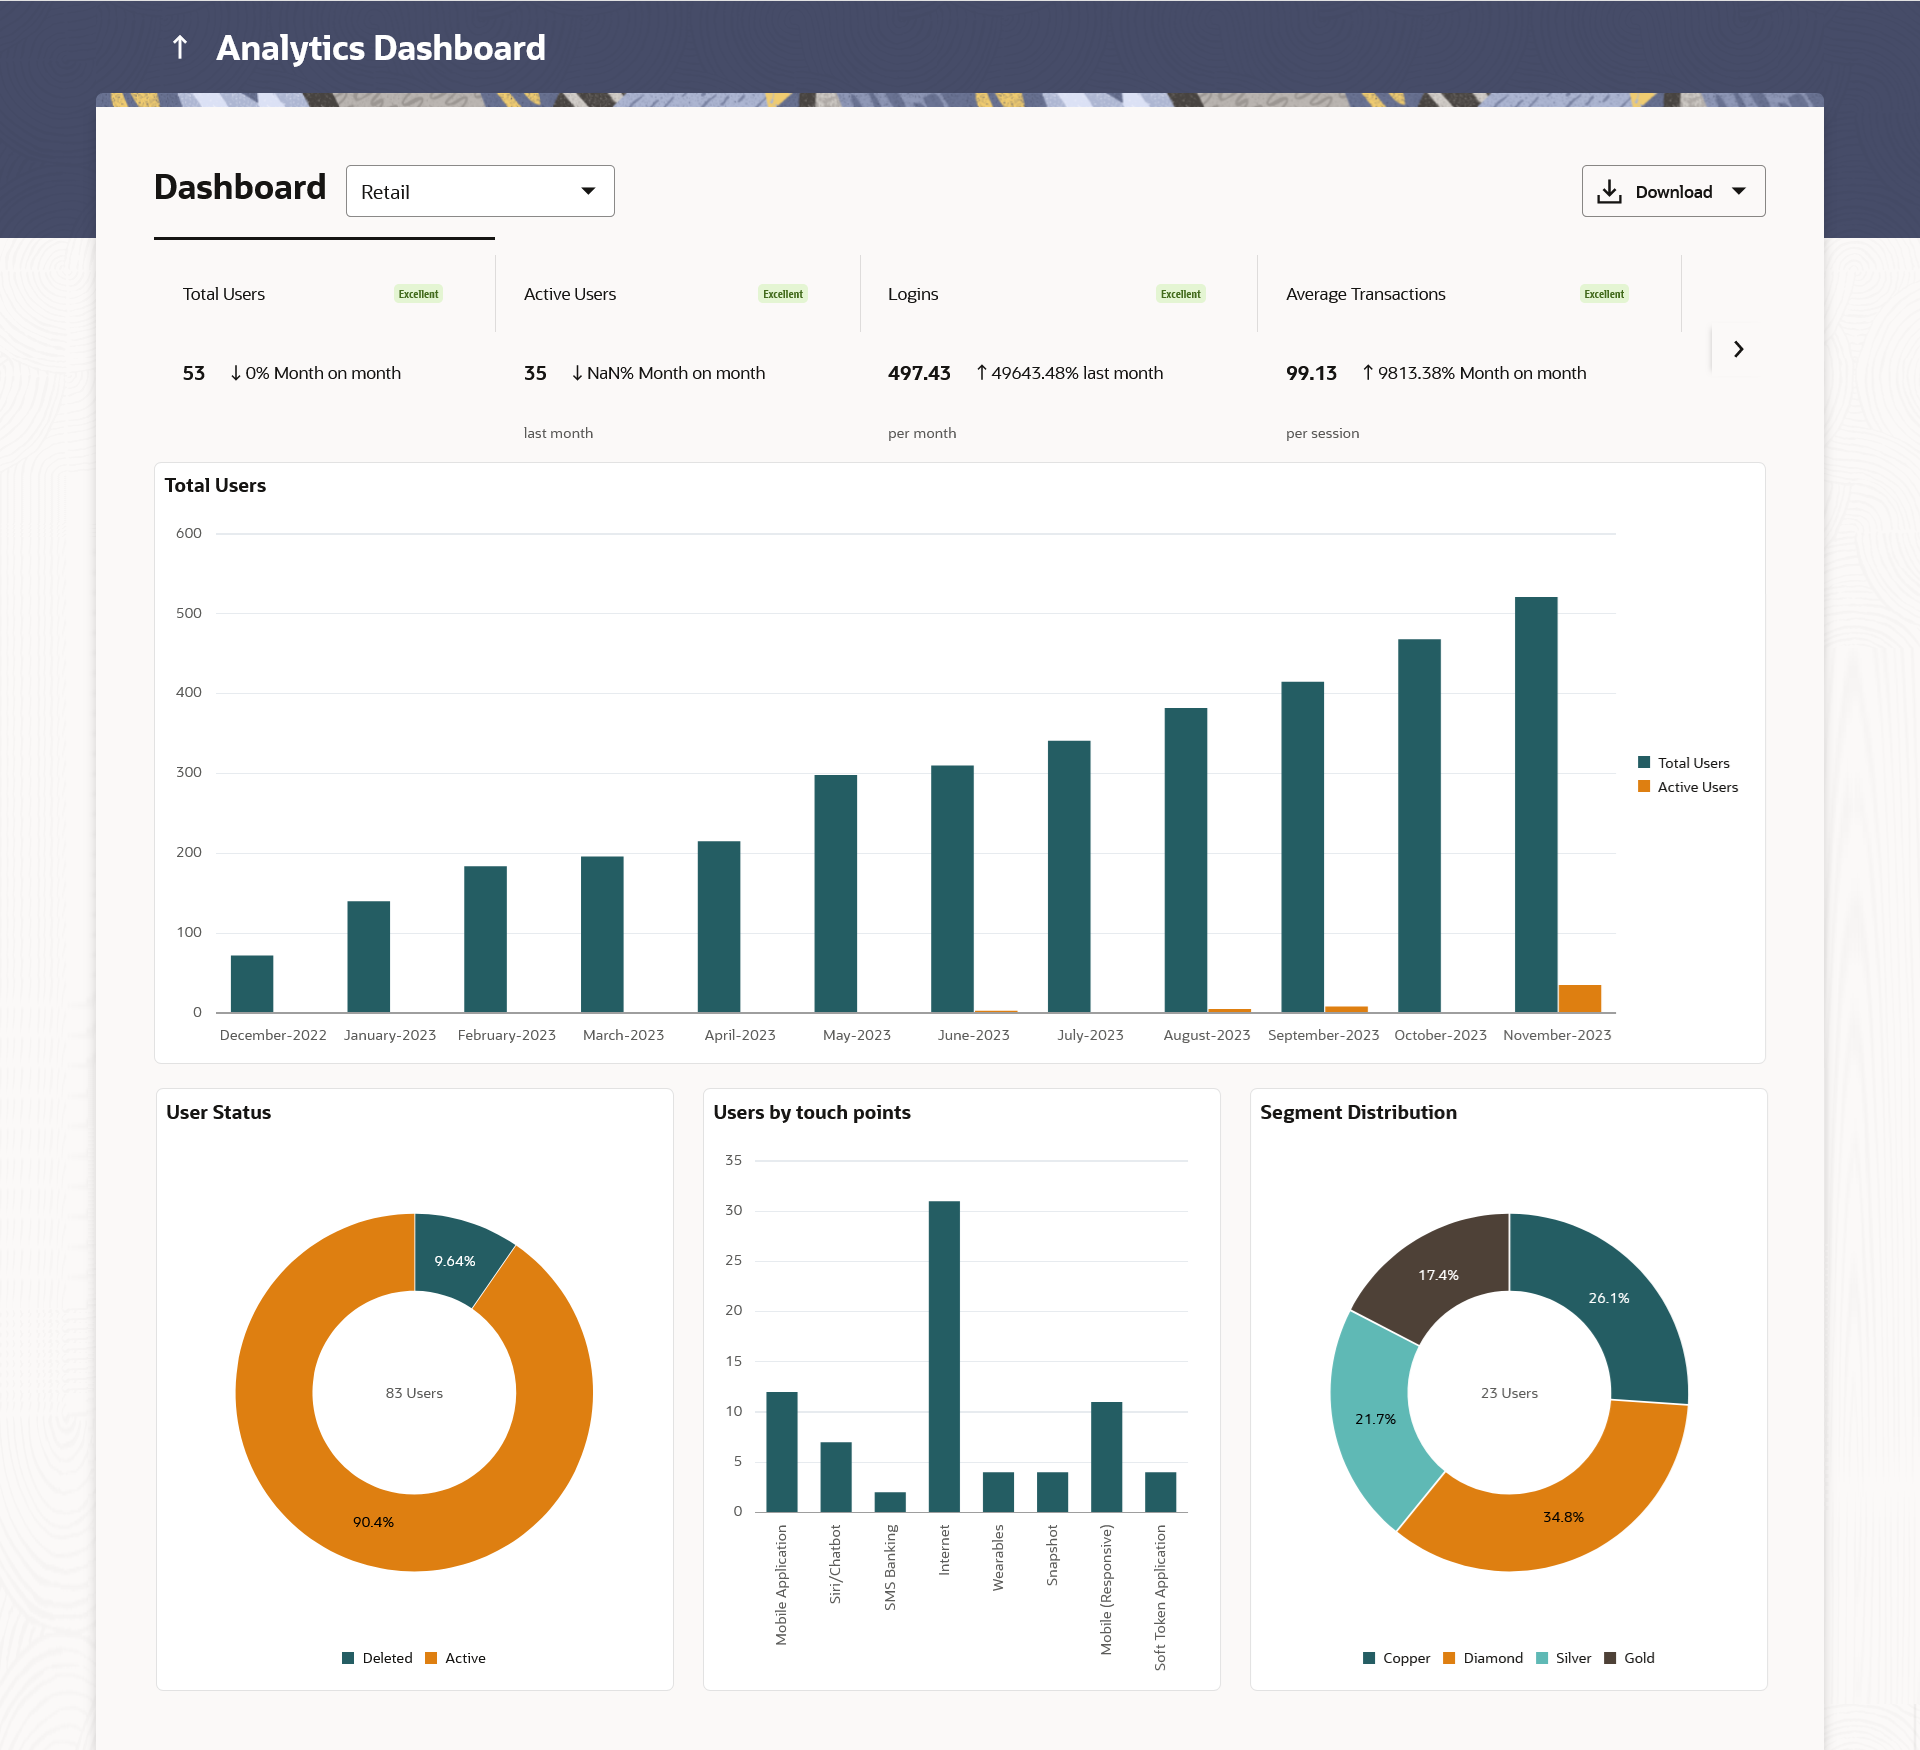The image size is (1920, 1750).
Task: Toggle Total Users series in legend
Action: click(x=1692, y=763)
